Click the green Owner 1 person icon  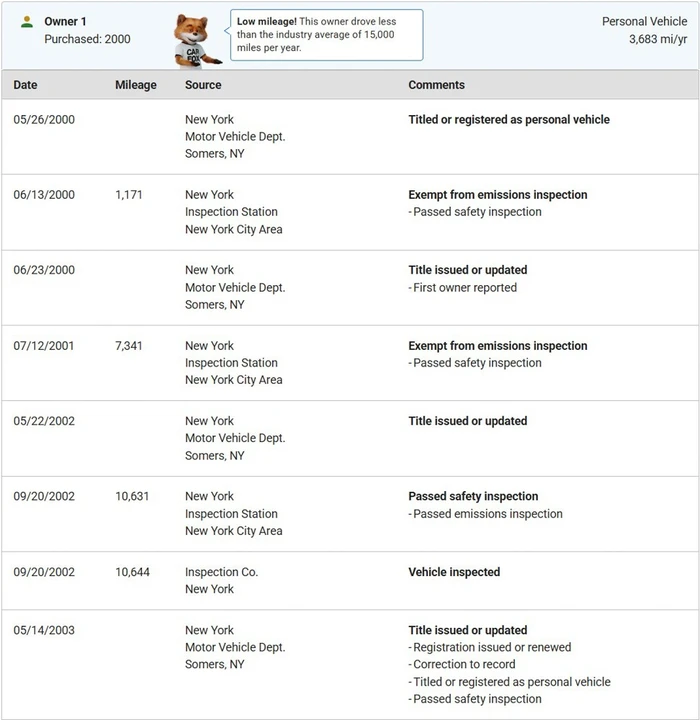(x=27, y=22)
